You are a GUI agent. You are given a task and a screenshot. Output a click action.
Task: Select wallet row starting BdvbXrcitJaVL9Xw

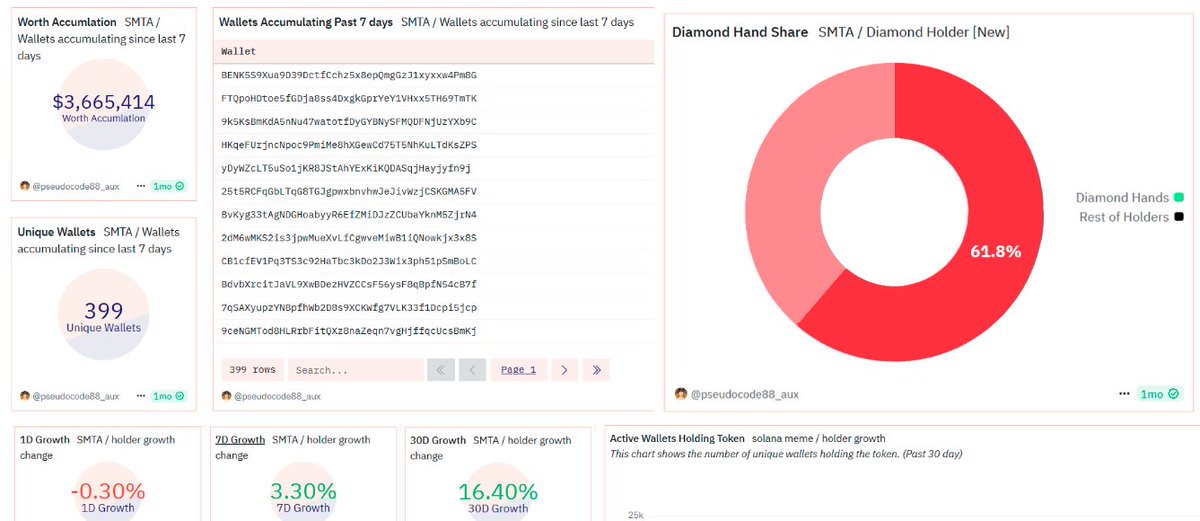click(x=433, y=285)
